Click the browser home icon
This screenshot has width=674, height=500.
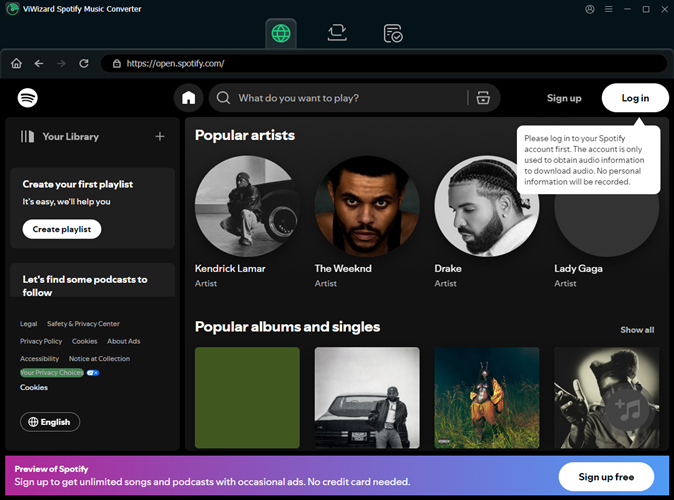point(16,63)
